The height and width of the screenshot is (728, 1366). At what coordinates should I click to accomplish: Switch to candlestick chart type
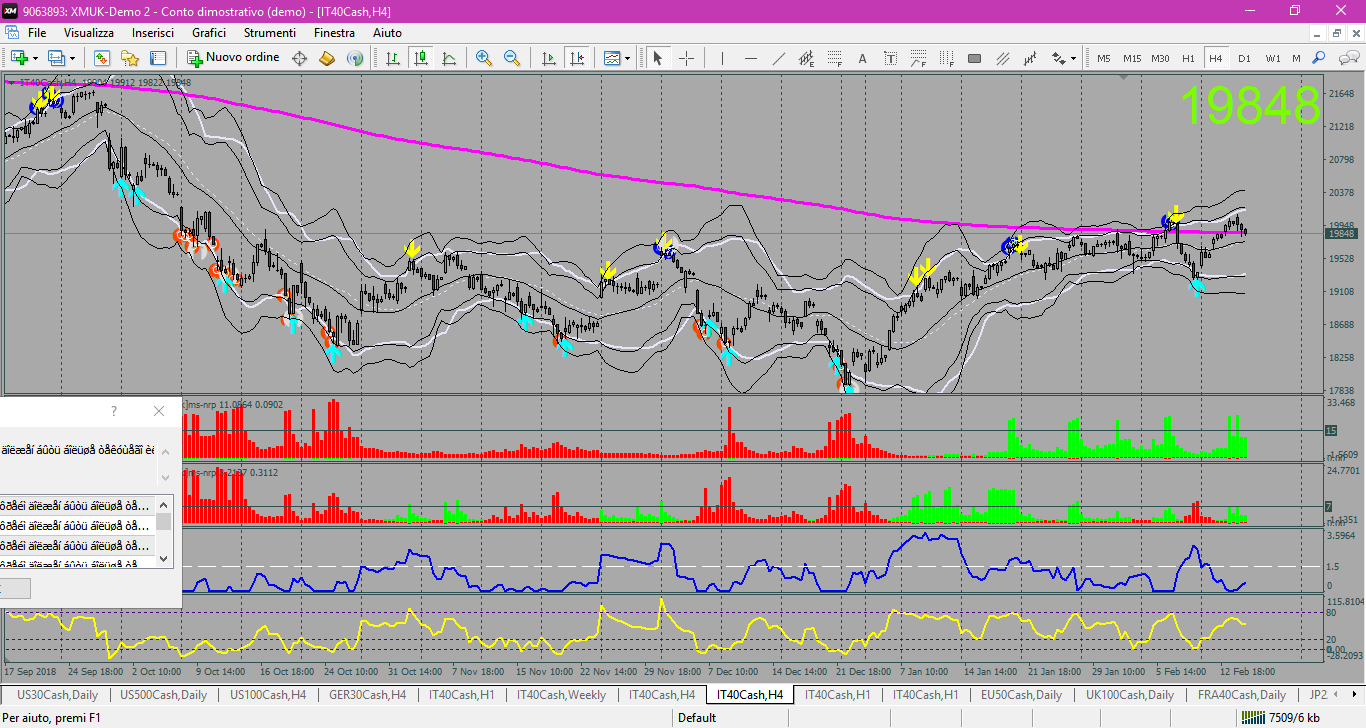tap(421, 58)
